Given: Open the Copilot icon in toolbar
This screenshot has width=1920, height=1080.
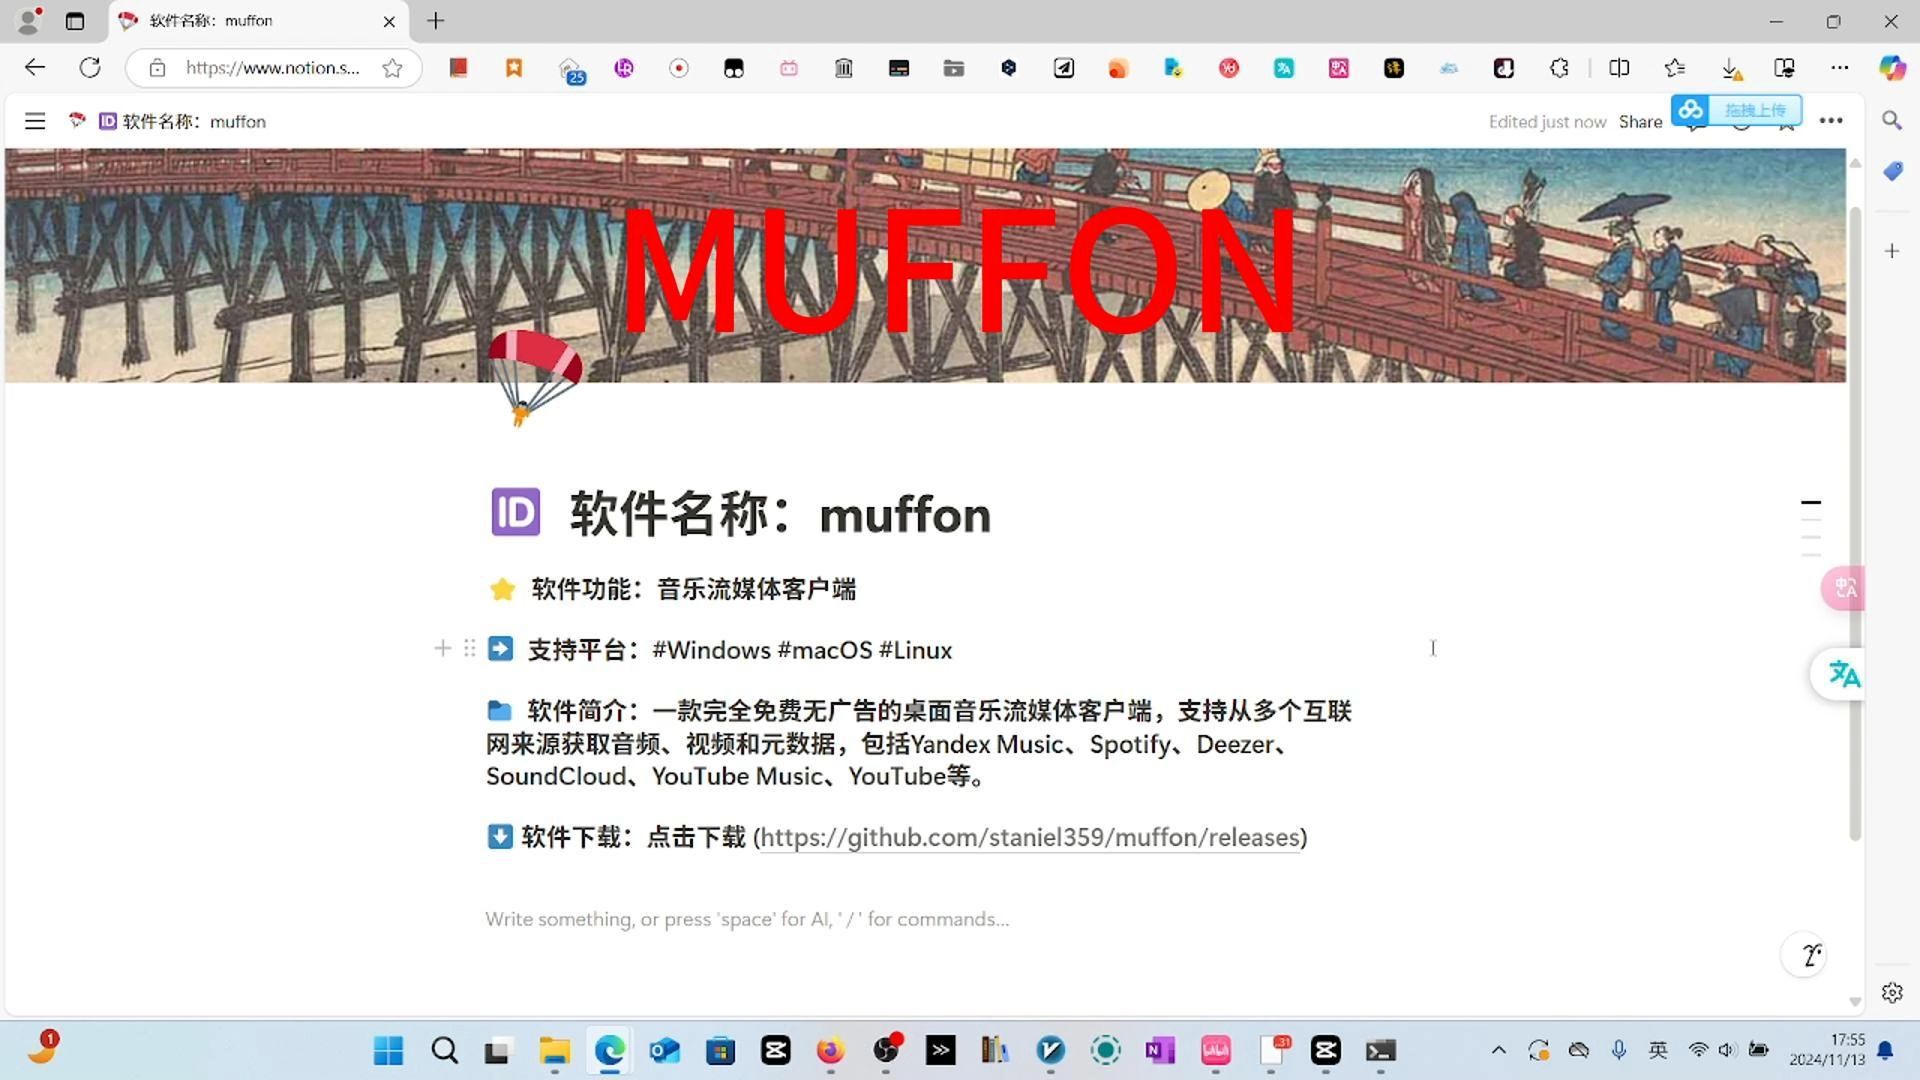Looking at the screenshot, I should coord(1892,68).
